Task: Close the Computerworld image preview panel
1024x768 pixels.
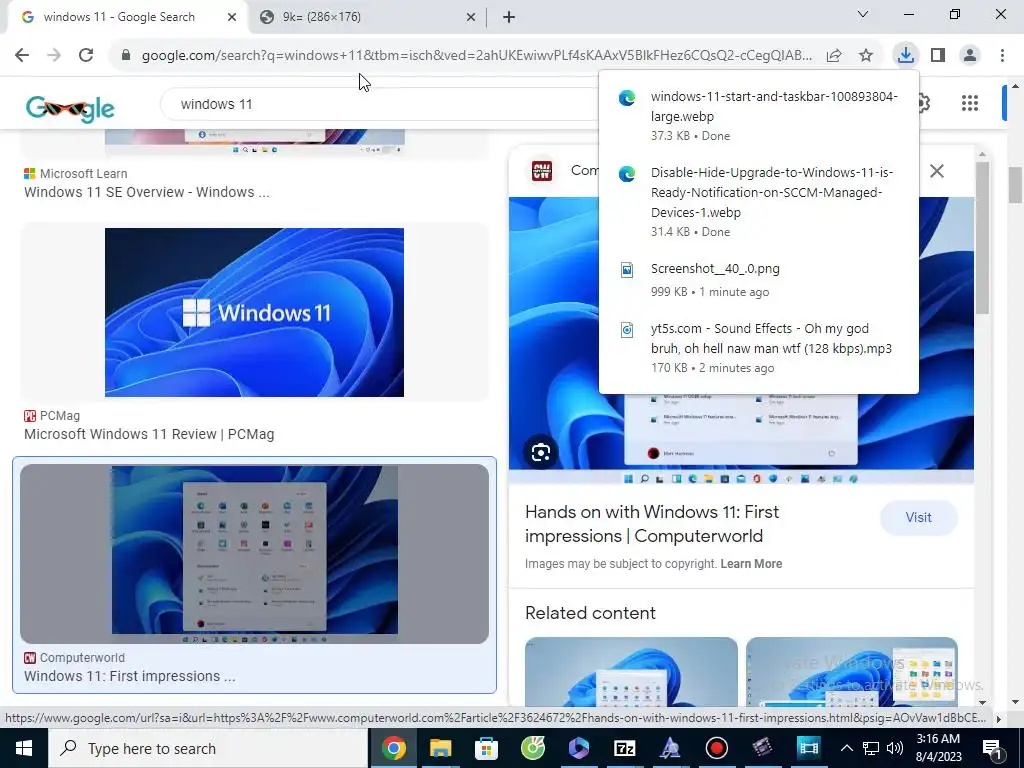Action: coord(936,171)
